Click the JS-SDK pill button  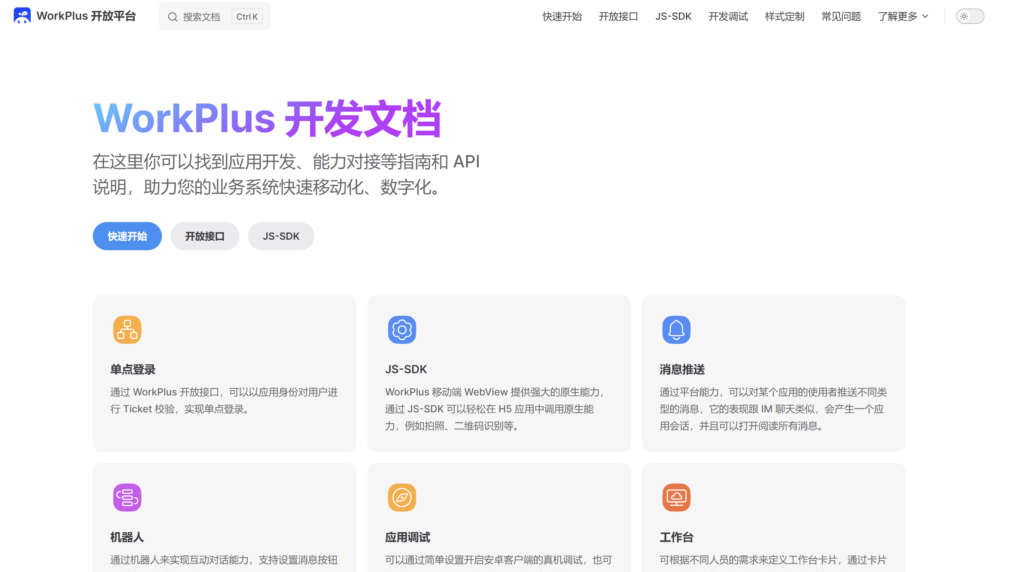pyautogui.click(x=281, y=236)
